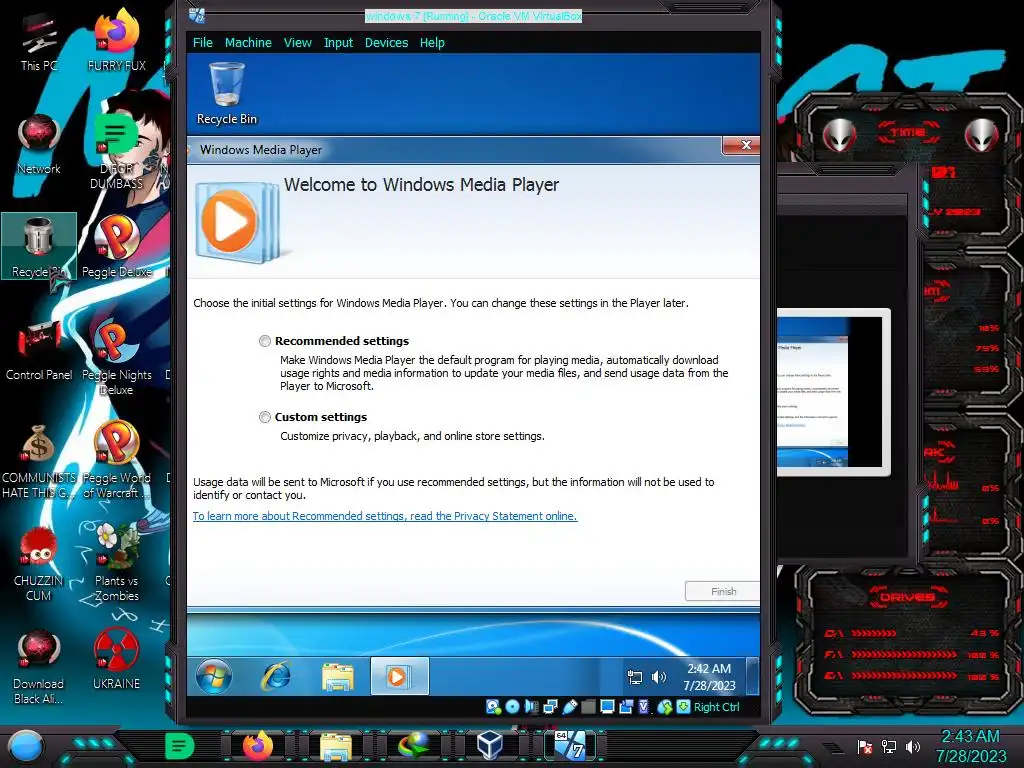
Task: Open the Privacy Statement online link
Action: pos(385,516)
